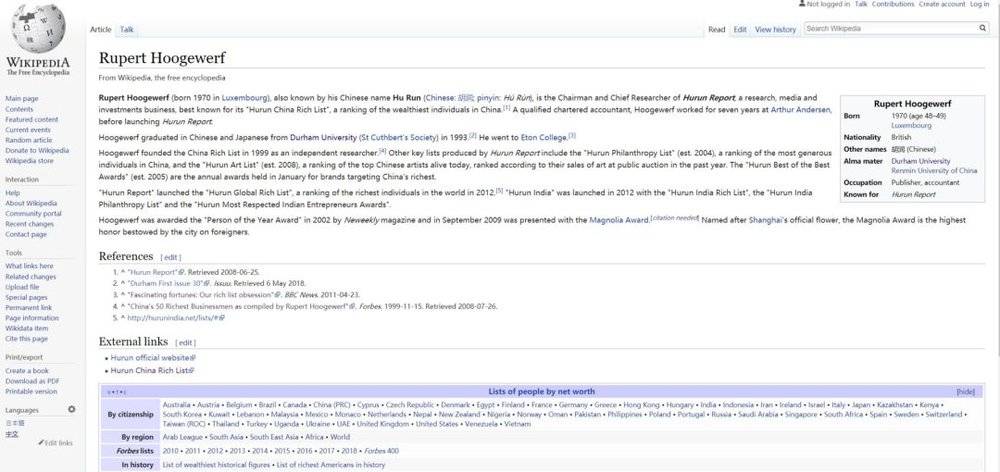Click Special pages in Tools
The width and height of the screenshot is (1000, 472).
tap(26, 297)
